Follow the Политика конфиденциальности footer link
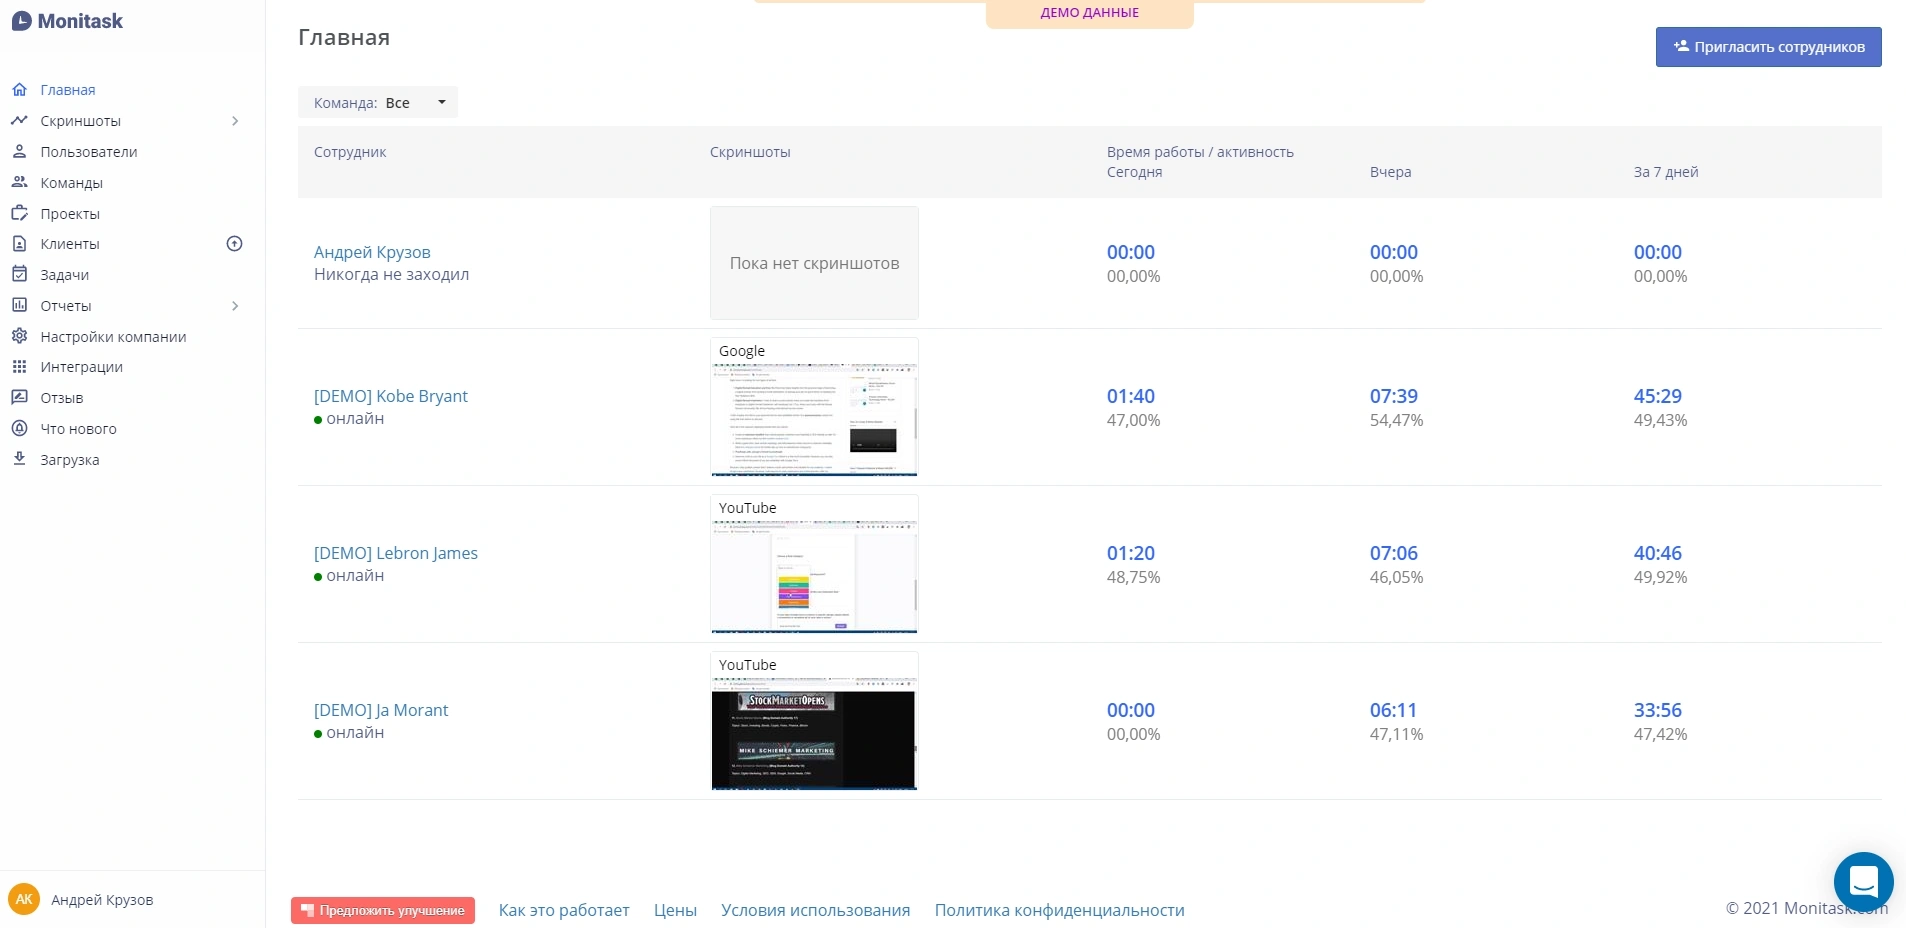Viewport: 1906px width, 928px height. [1059, 910]
